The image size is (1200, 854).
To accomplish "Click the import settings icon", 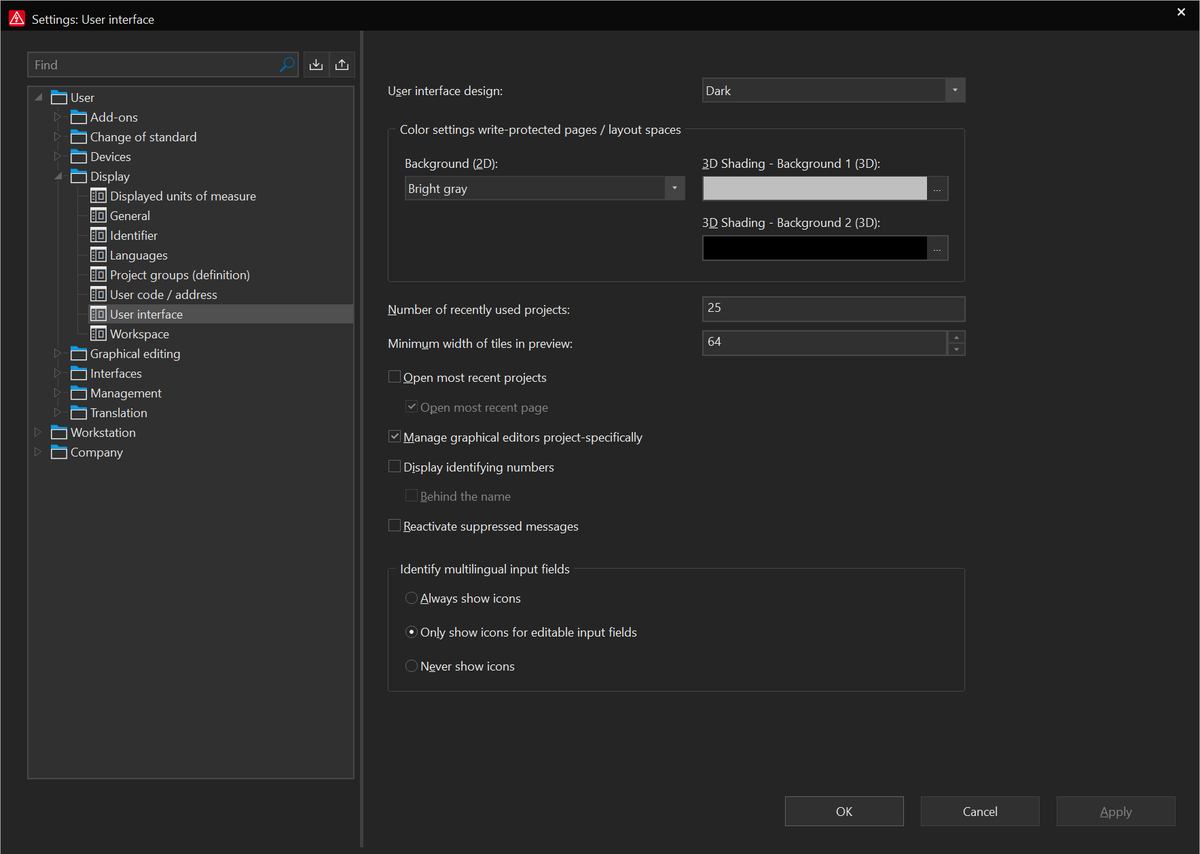I will 316,65.
